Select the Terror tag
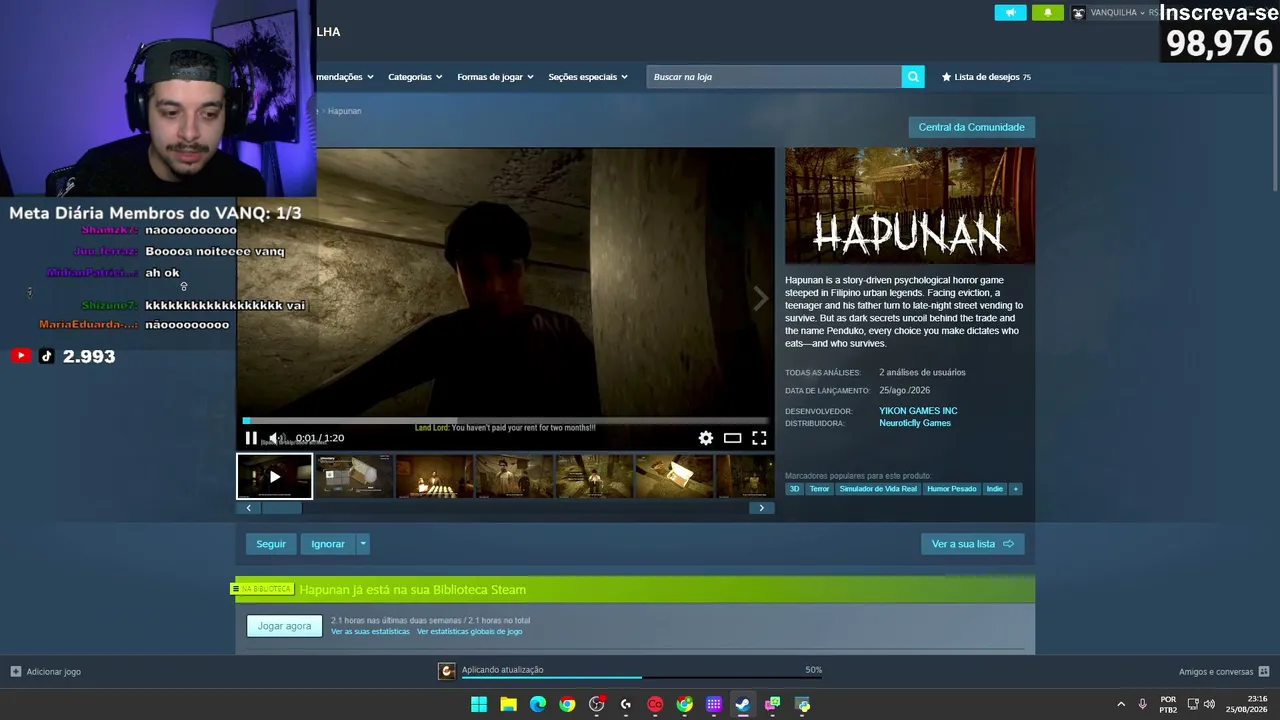This screenshot has height=720, width=1280. click(x=819, y=489)
